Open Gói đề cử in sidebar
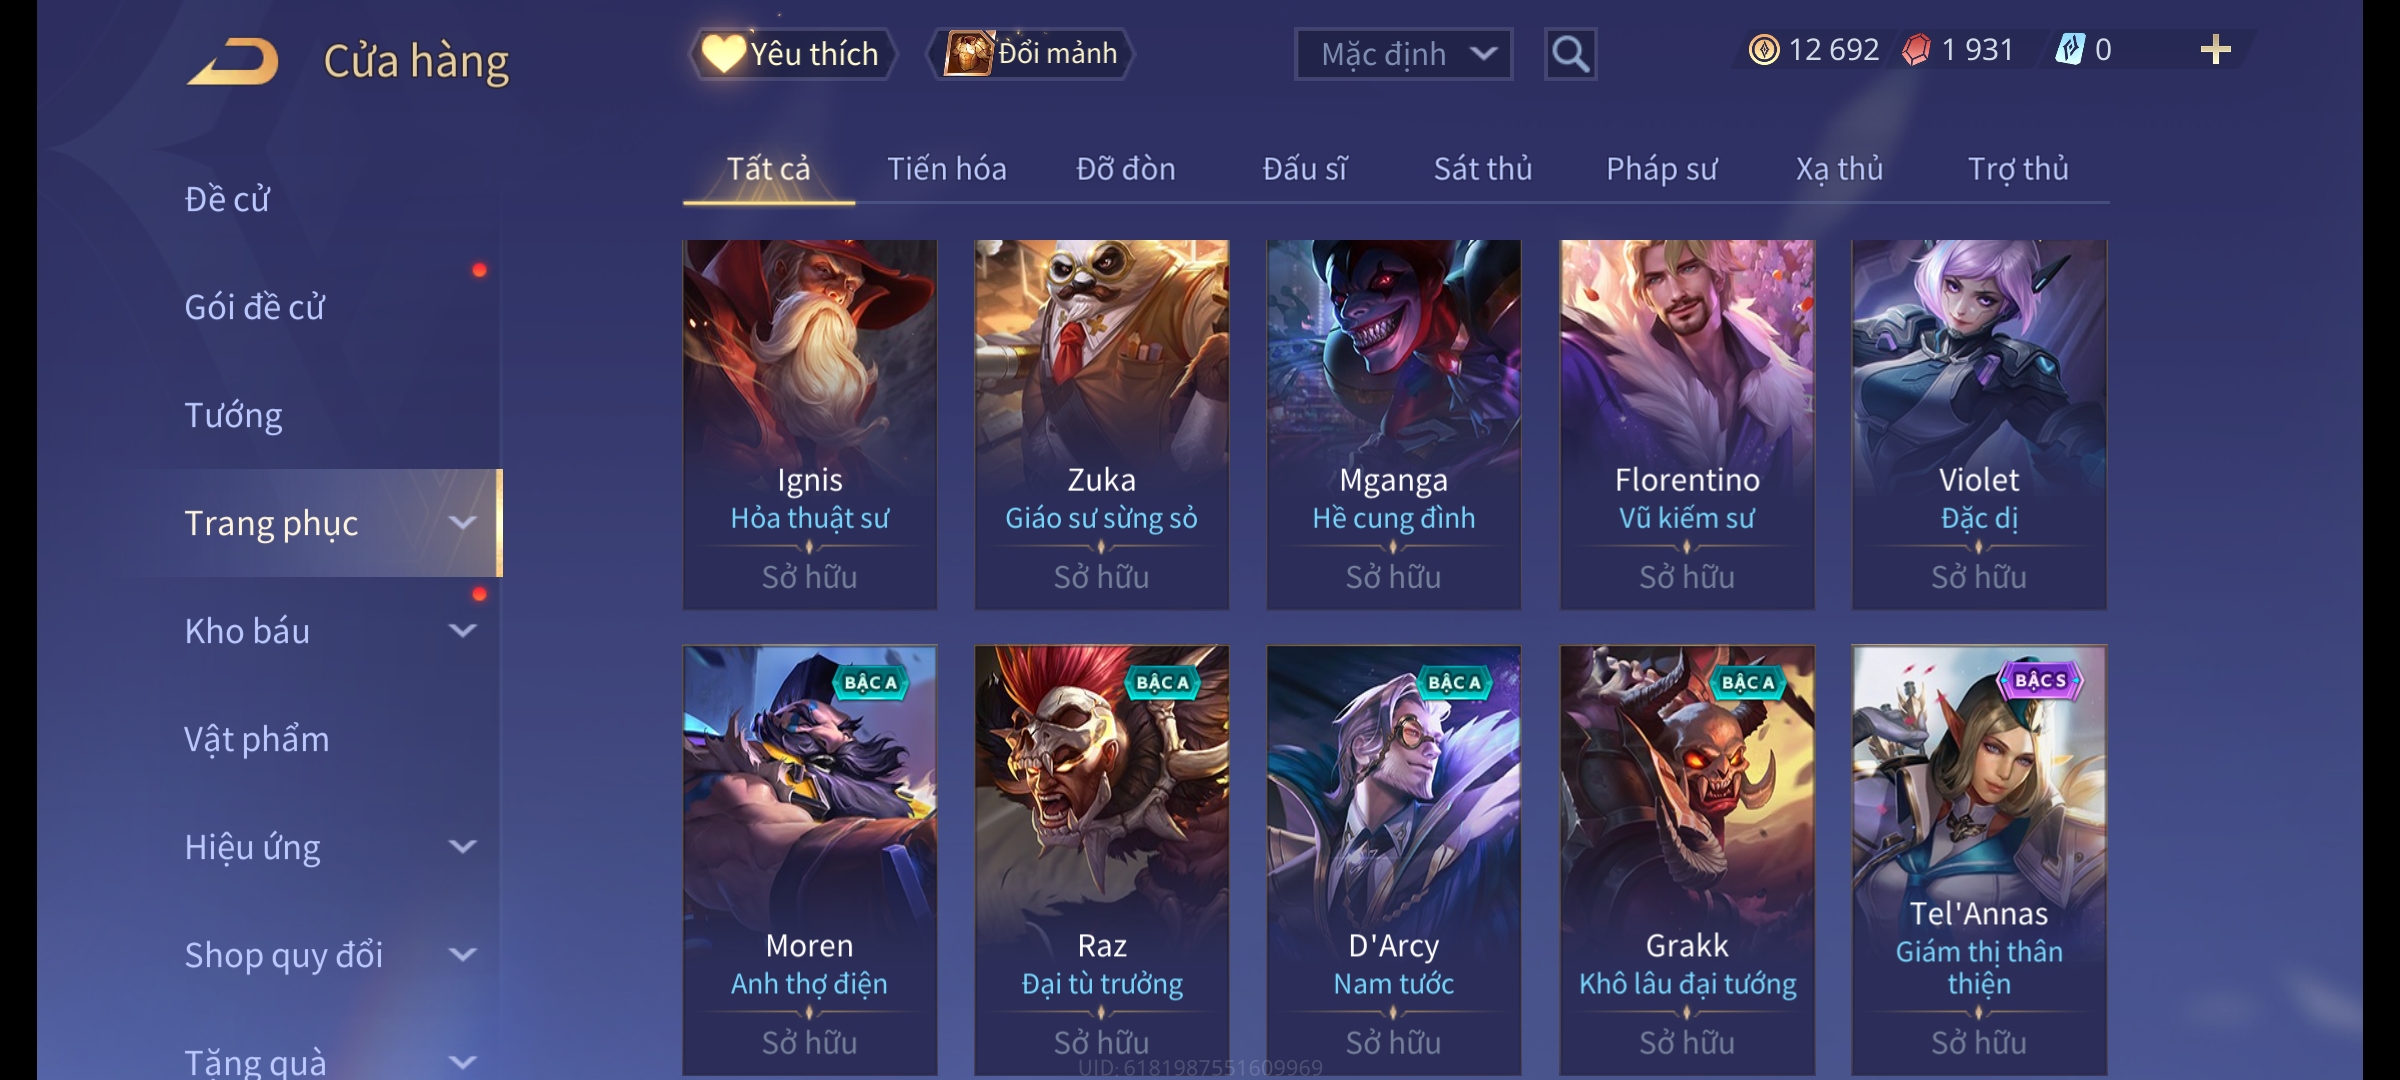This screenshot has height=1080, width=2400. pos(255,307)
